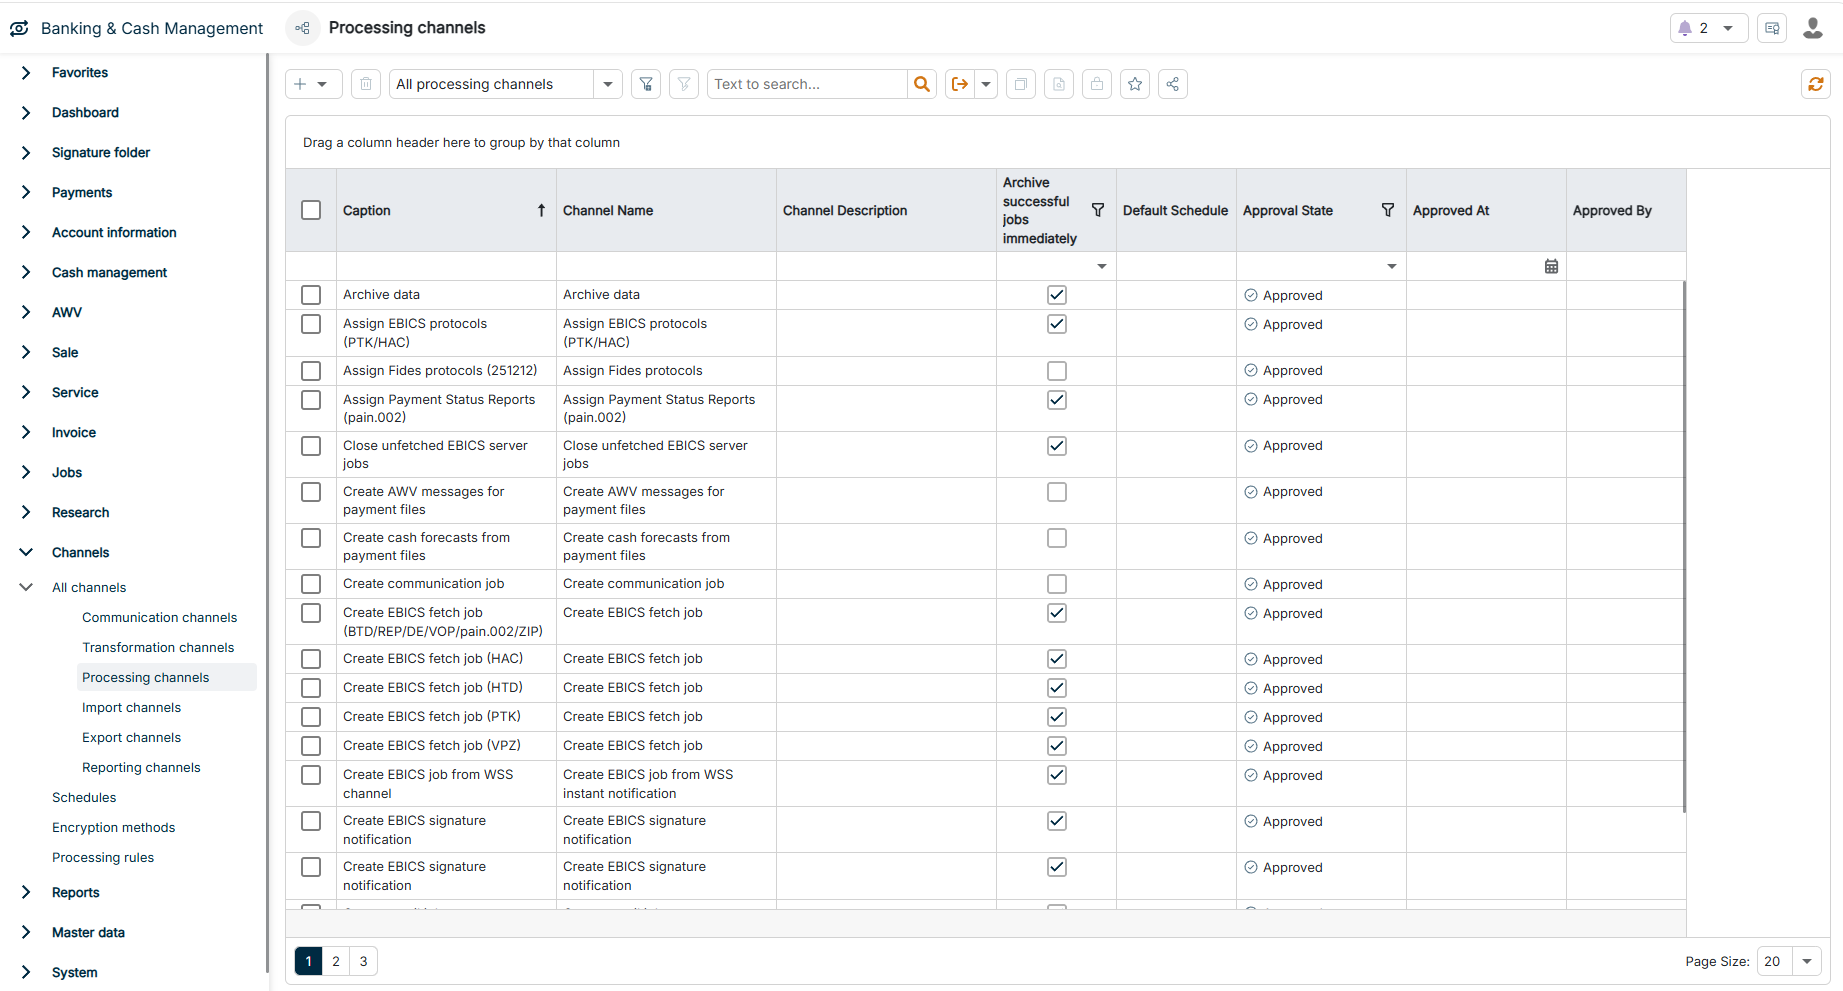This screenshot has height=991, width=1843.
Task: Click Approved status in Create EBICS fetch job (VPZ) row
Action: (1283, 746)
